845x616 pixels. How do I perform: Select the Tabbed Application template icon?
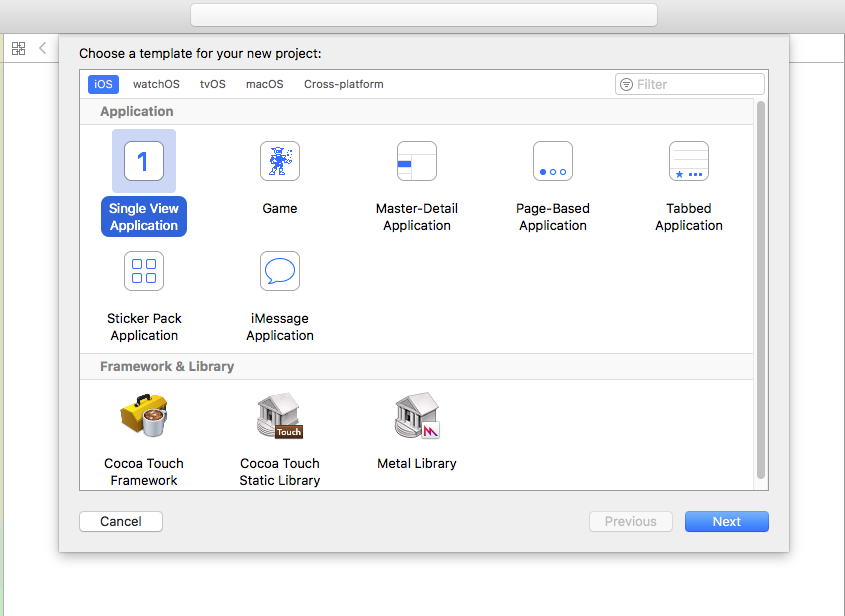689,161
